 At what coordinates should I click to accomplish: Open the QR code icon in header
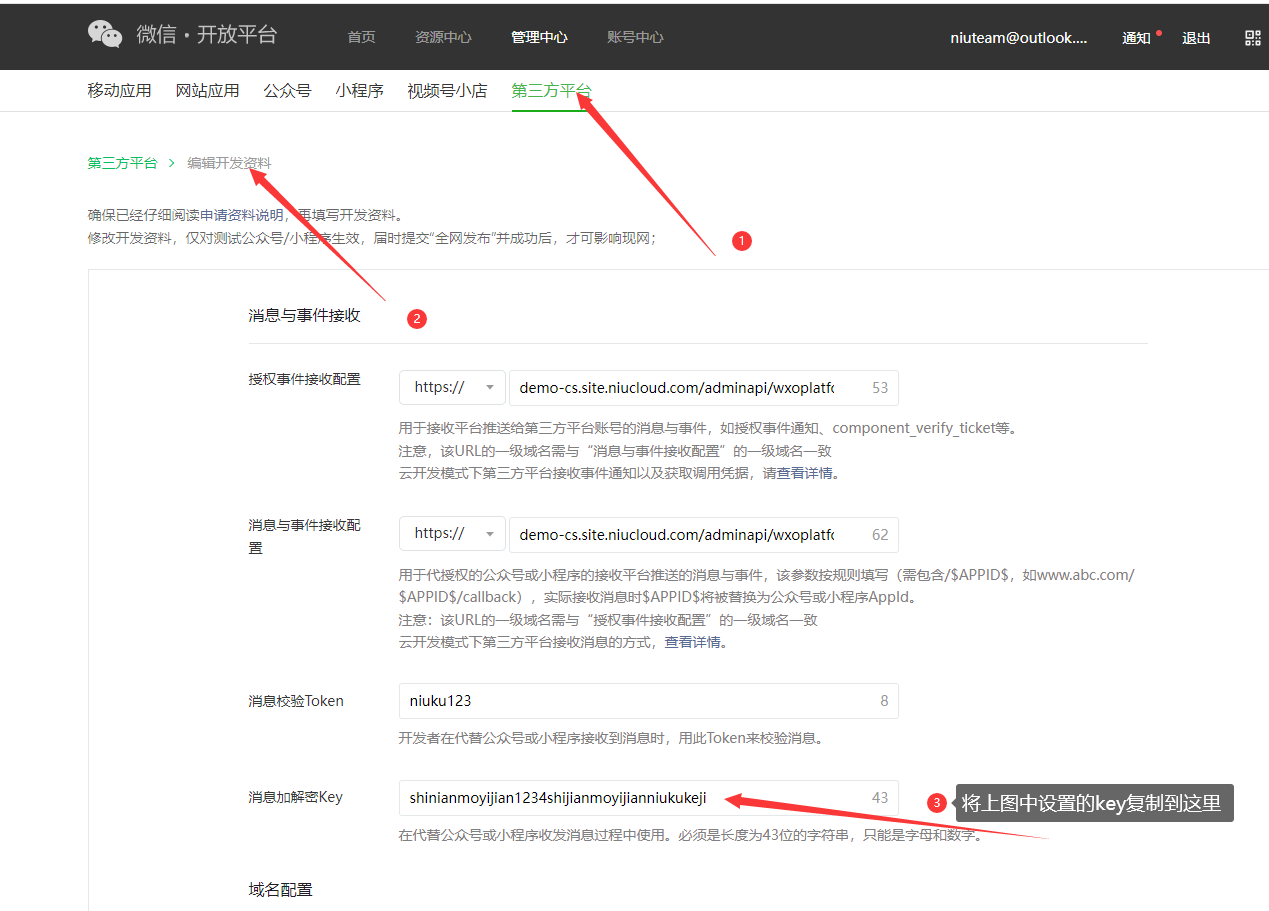tap(1252, 38)
